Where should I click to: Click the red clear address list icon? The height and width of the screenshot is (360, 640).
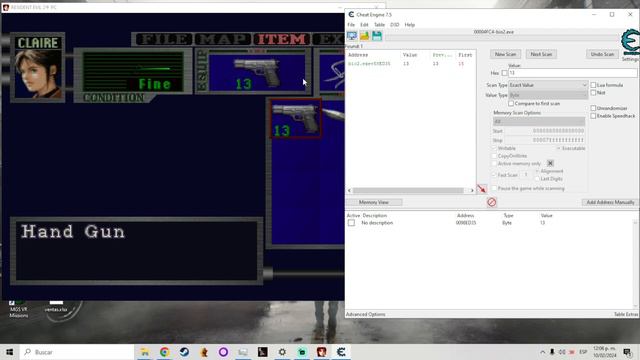[491, 202]
